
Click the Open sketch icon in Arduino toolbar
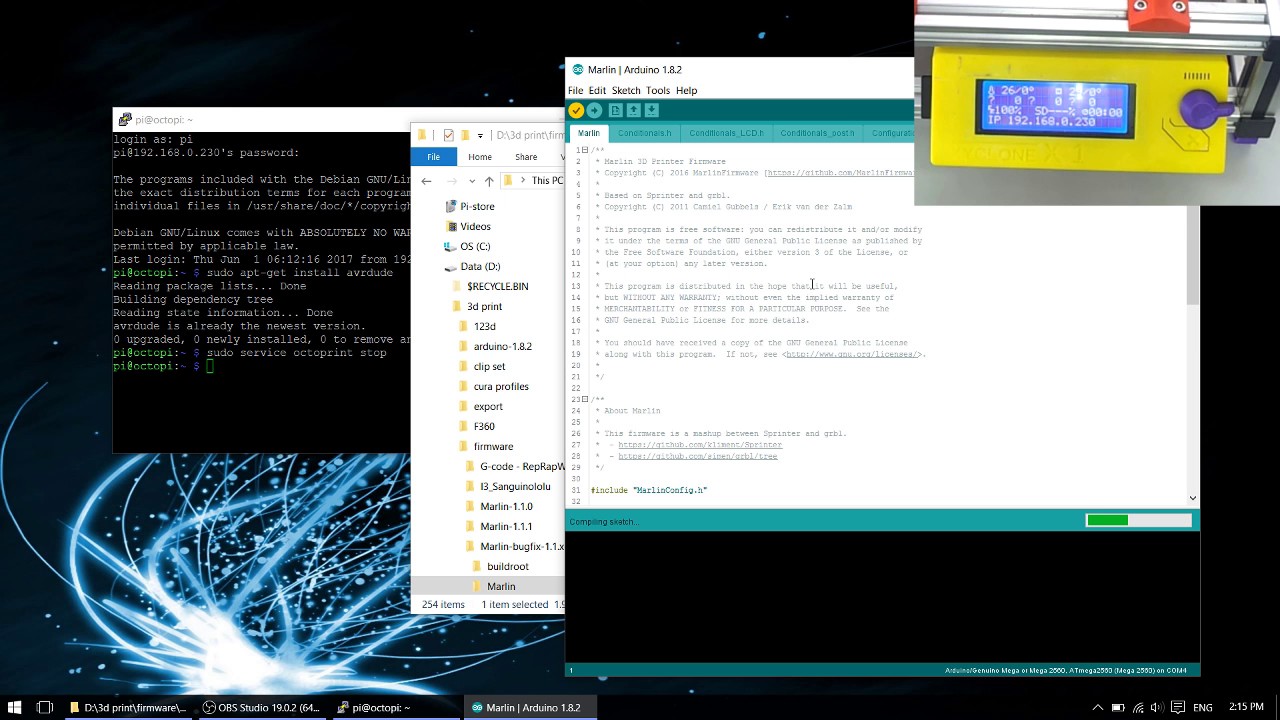[x=634, y=111]
